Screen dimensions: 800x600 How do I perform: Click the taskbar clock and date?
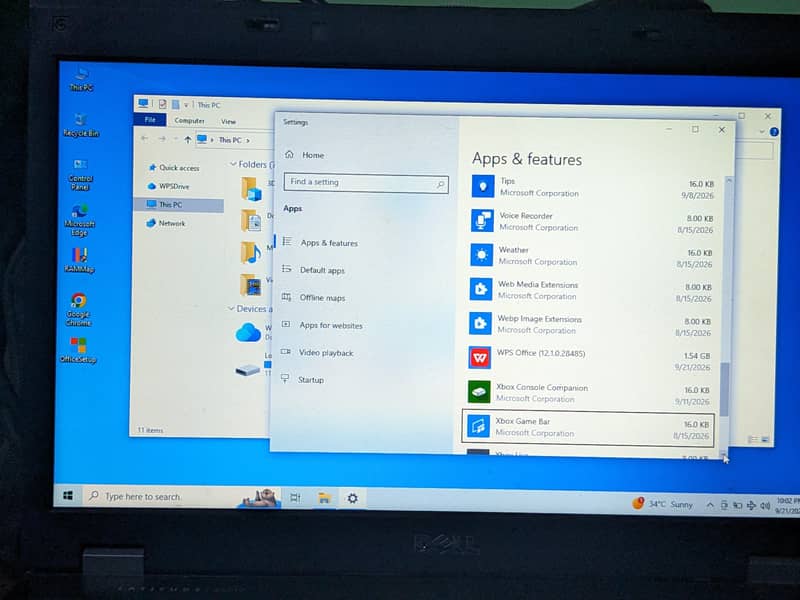tap(788, 506)
